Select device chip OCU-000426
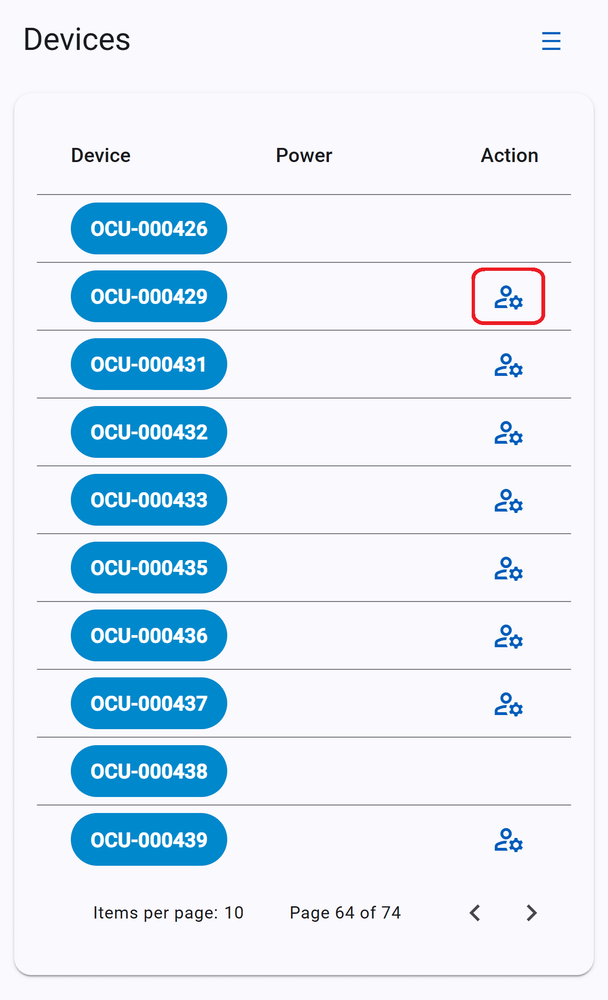This screenshot has width=608, height=1000. point(149,228)
